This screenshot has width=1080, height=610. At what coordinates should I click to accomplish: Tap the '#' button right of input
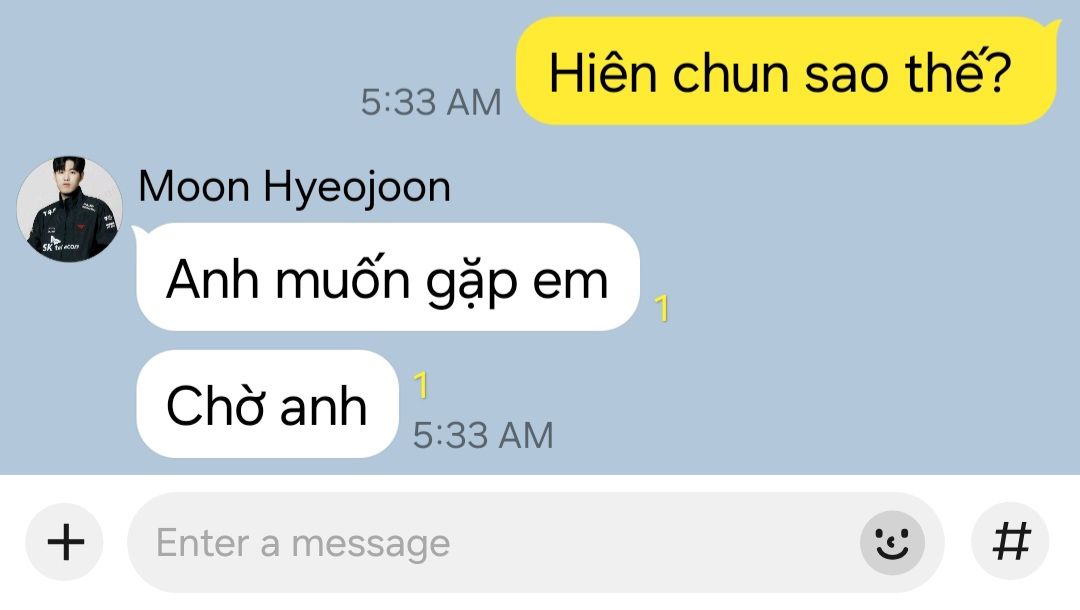(x=1010, y=543)
